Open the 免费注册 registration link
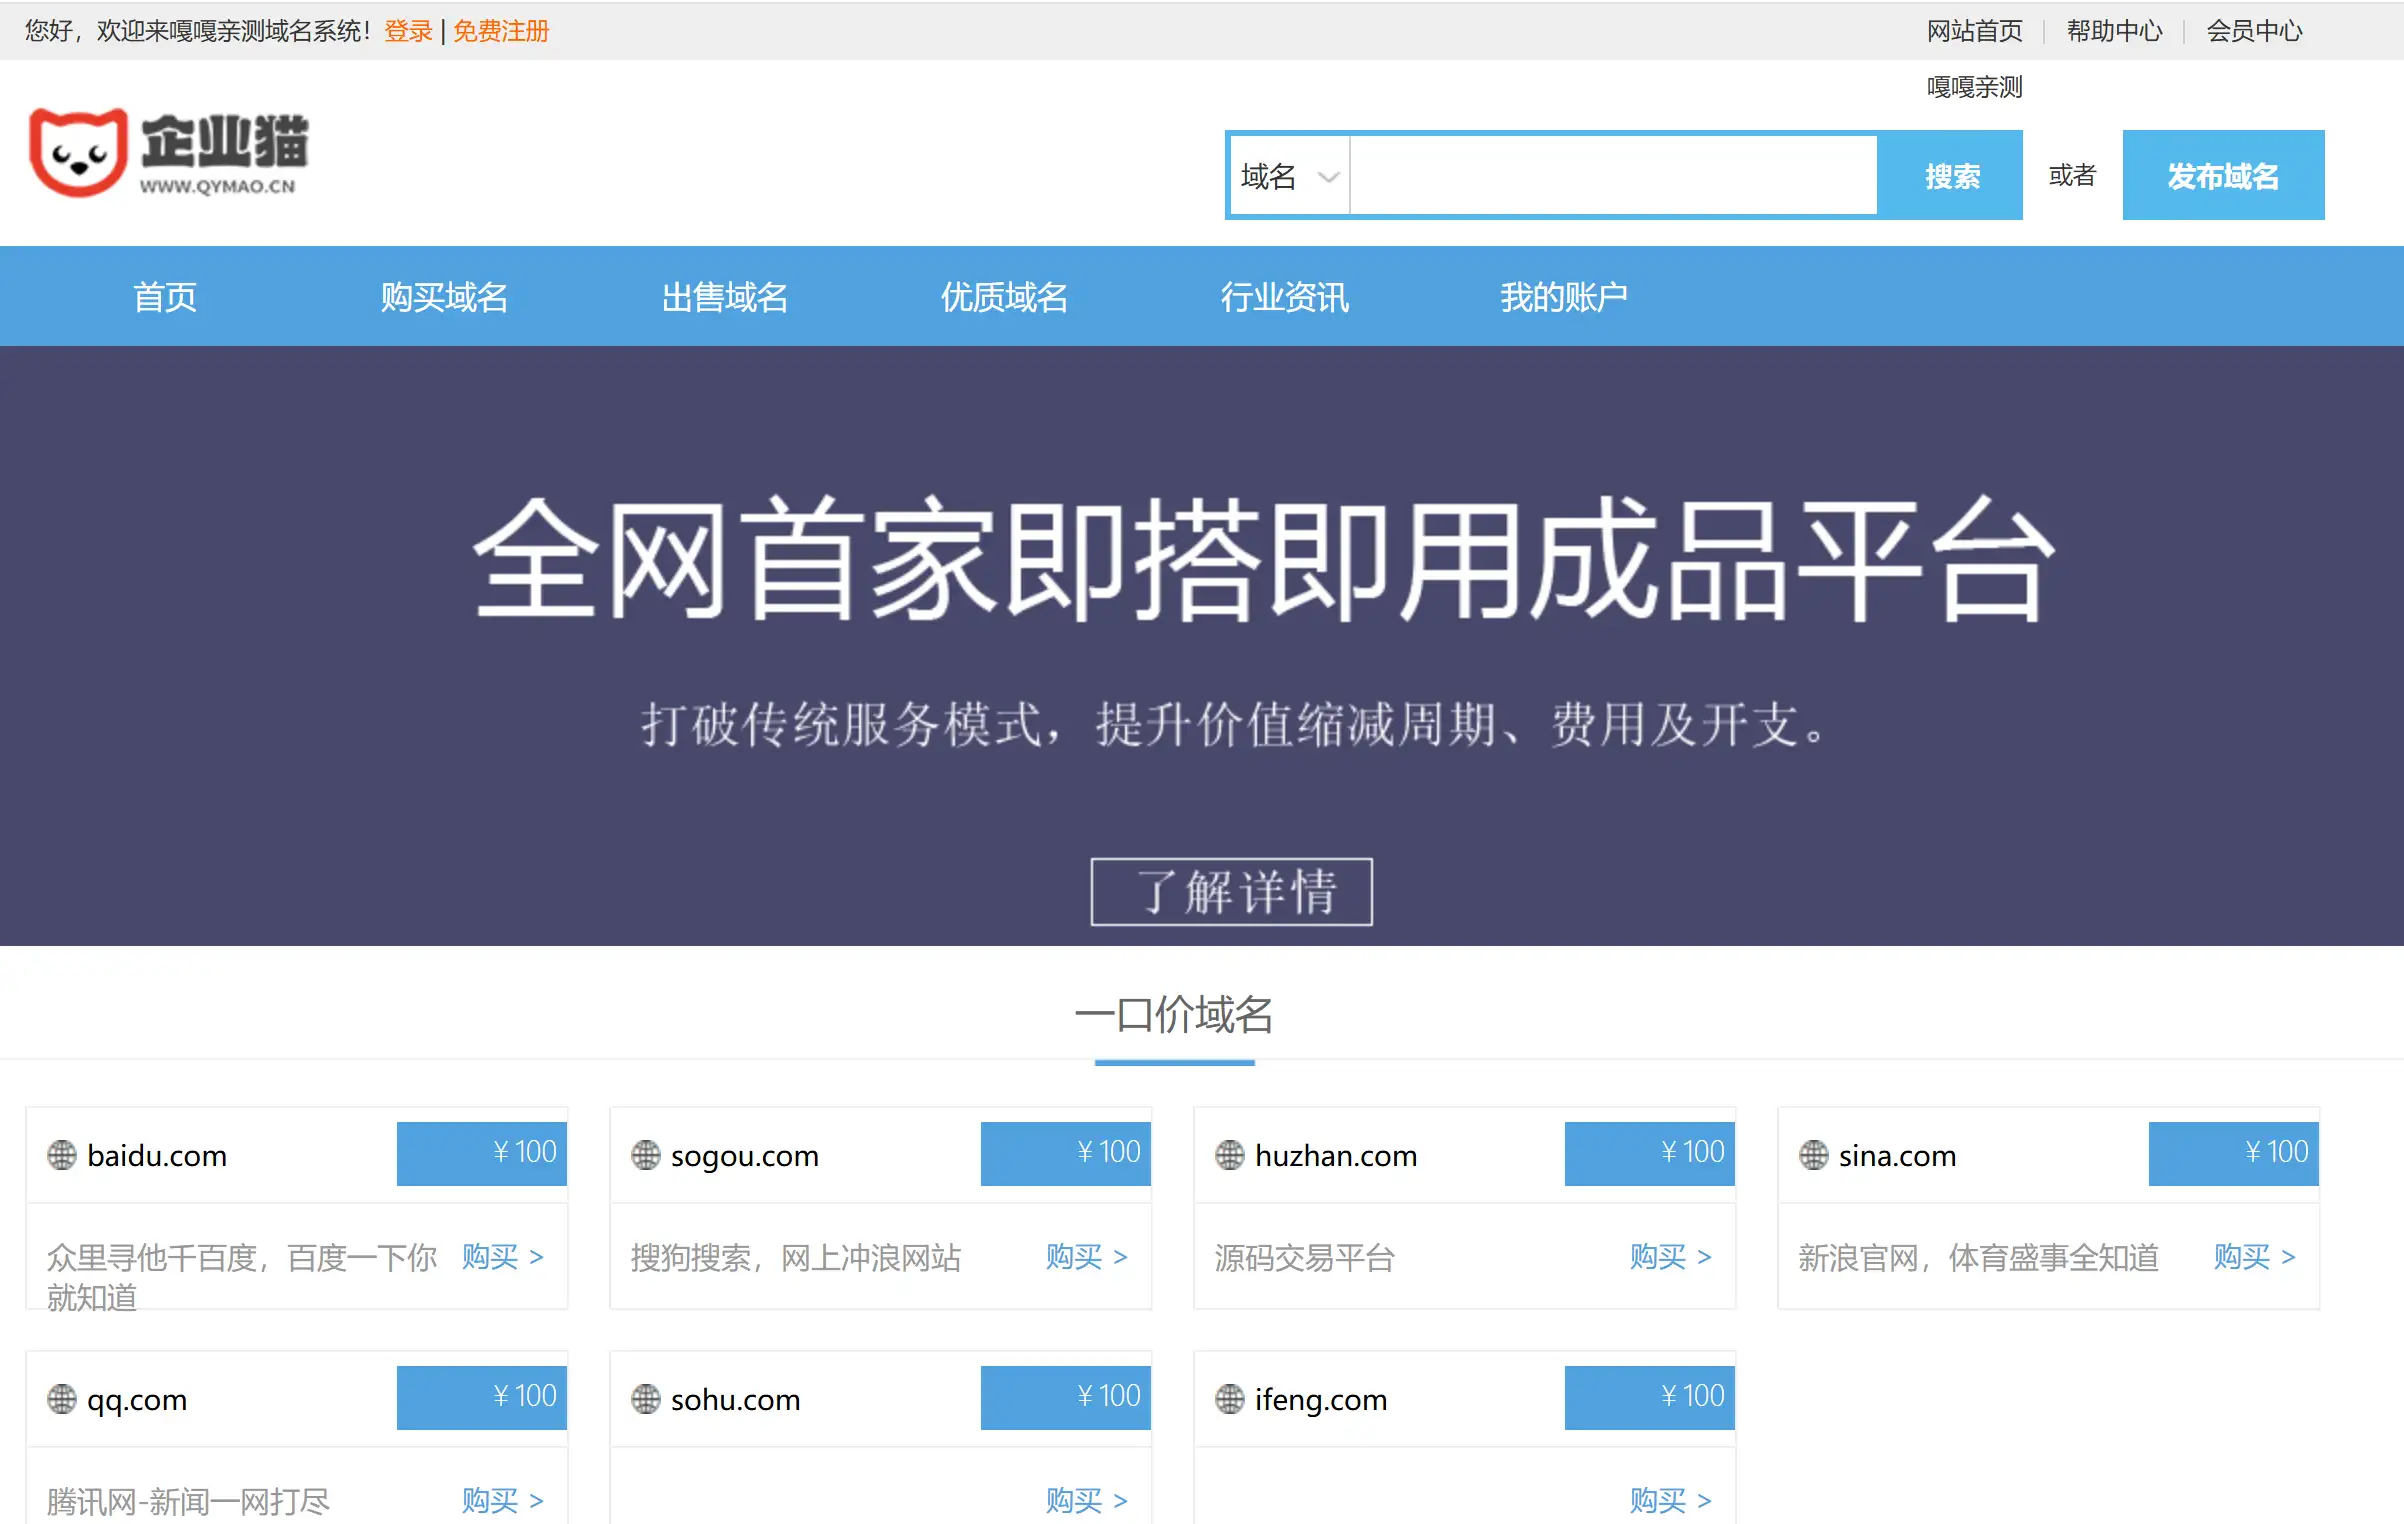 coord(500,31)
